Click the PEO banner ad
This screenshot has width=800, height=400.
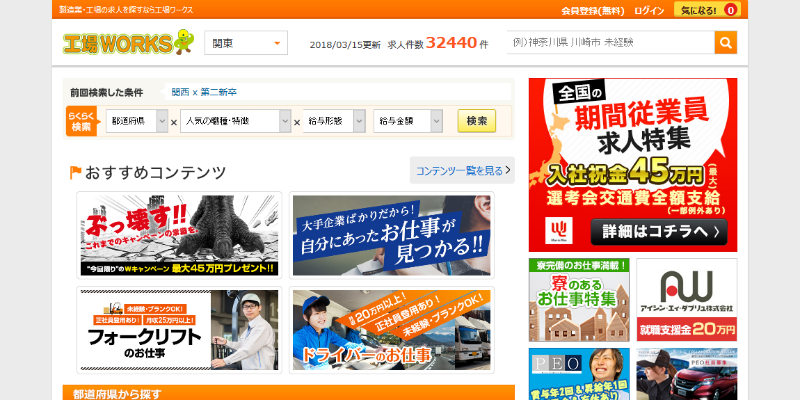[579, 373]
